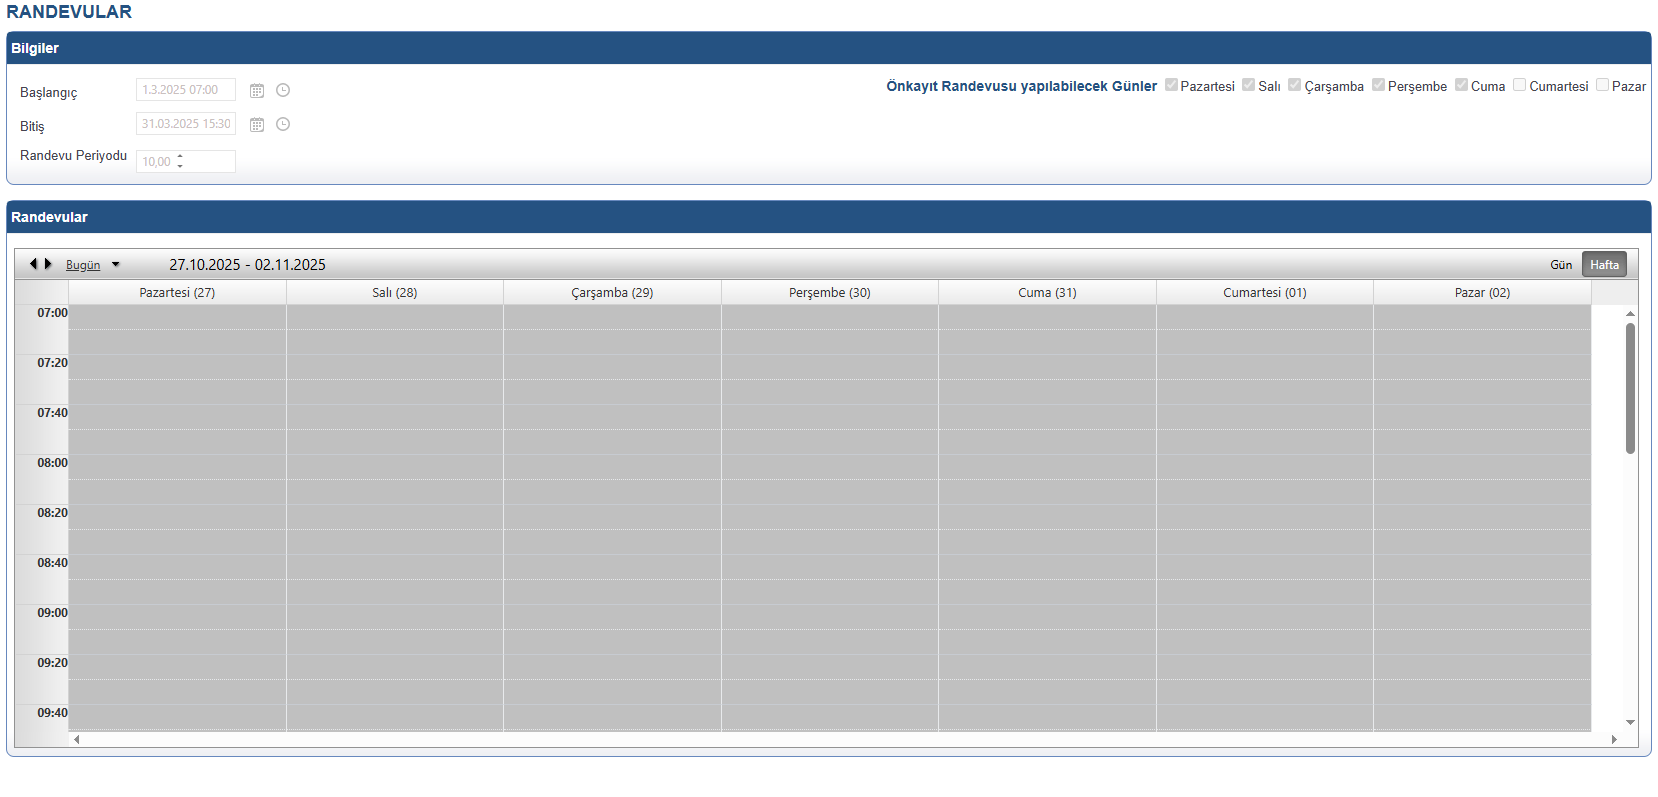The image size is (1658, 797).
Task: Open the Bitiş clock time picker
Action: (283, 125)
